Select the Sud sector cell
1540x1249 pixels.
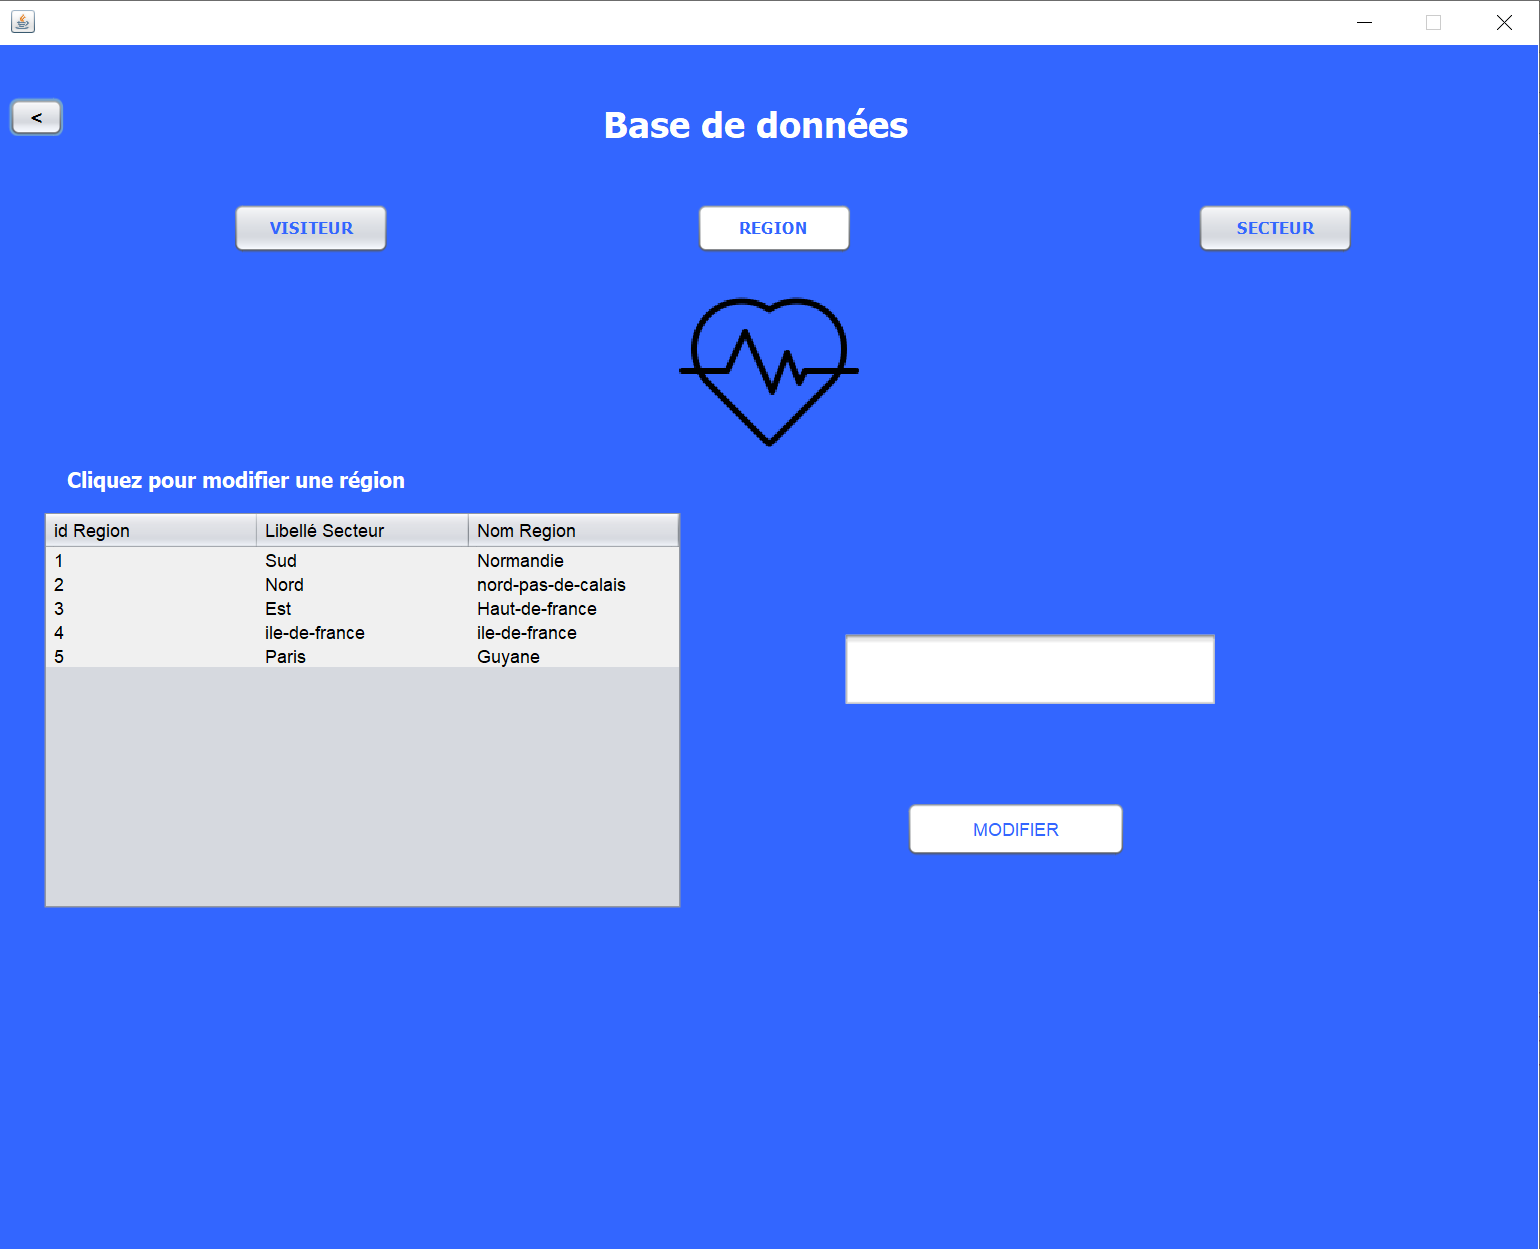click(x=363, y=561)
